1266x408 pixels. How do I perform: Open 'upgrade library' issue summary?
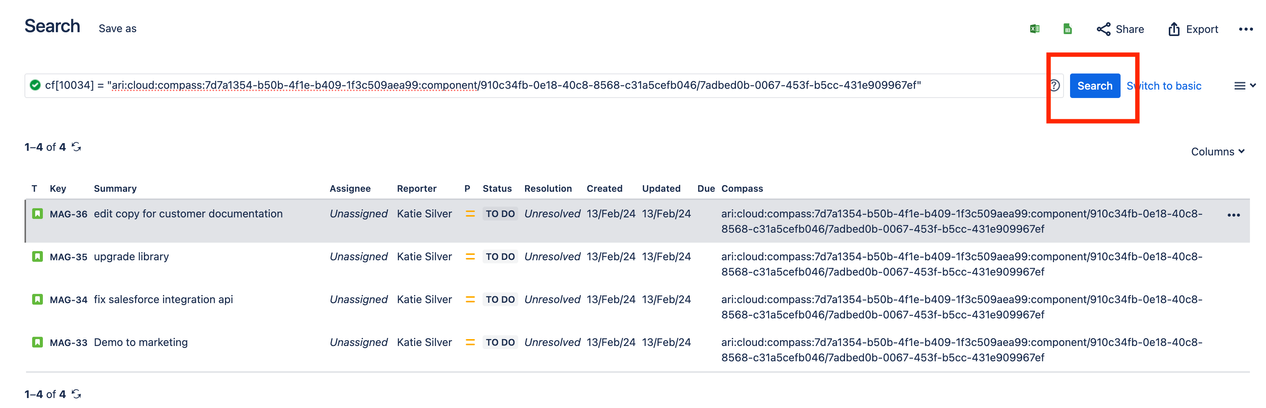tap(131, 257)
